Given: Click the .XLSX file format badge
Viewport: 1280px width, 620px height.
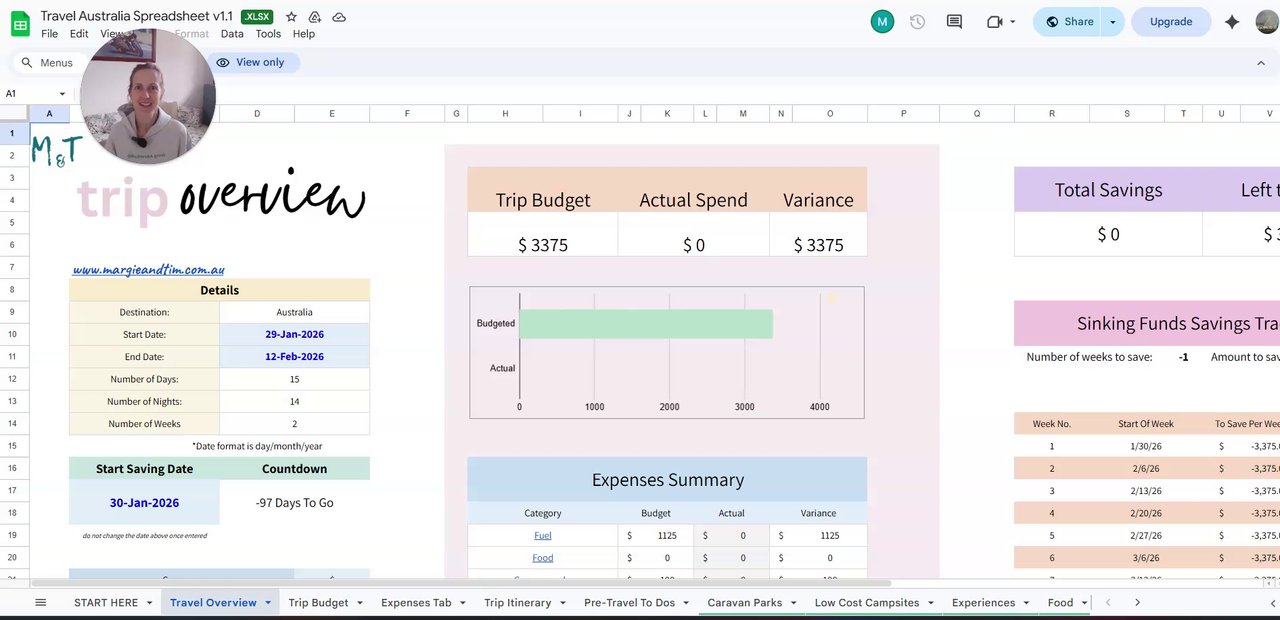Looking at the screenshot, I should coord(257,17).
